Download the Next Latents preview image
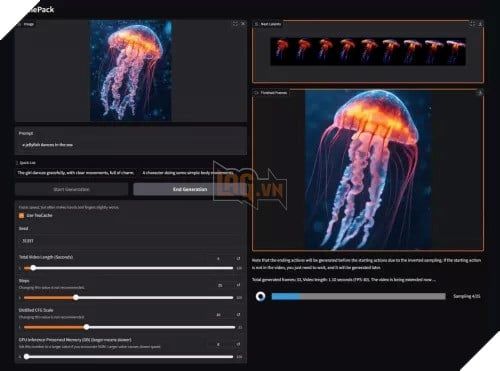The width and height of the screenshot is (500, 371). tap(480, 24)
